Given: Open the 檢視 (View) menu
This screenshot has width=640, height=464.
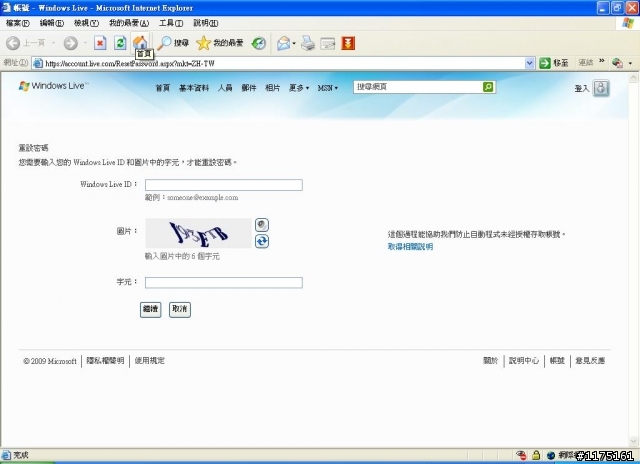Looking at the screenshot, I should (86, 23).
